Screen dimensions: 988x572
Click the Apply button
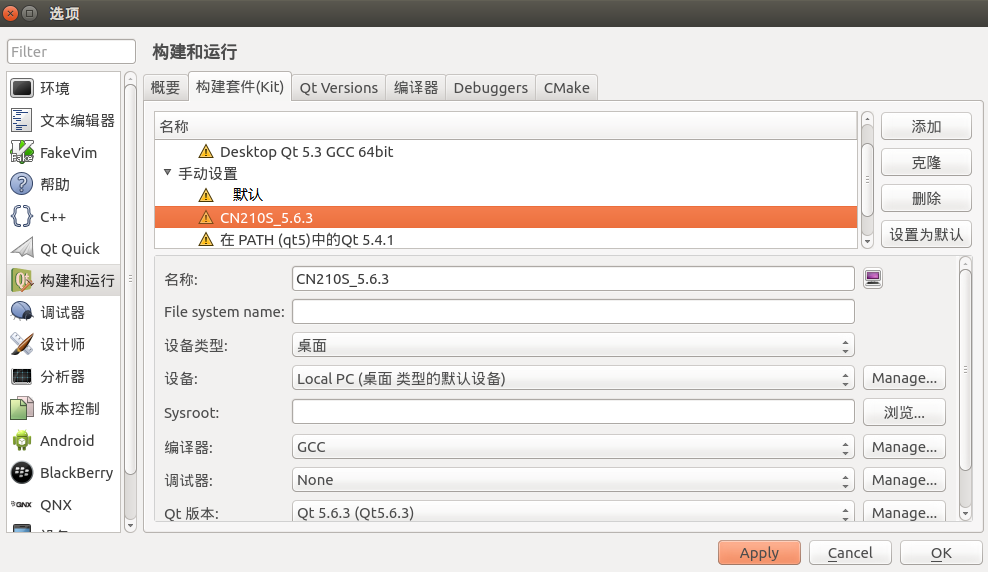(x=759, y=553)
